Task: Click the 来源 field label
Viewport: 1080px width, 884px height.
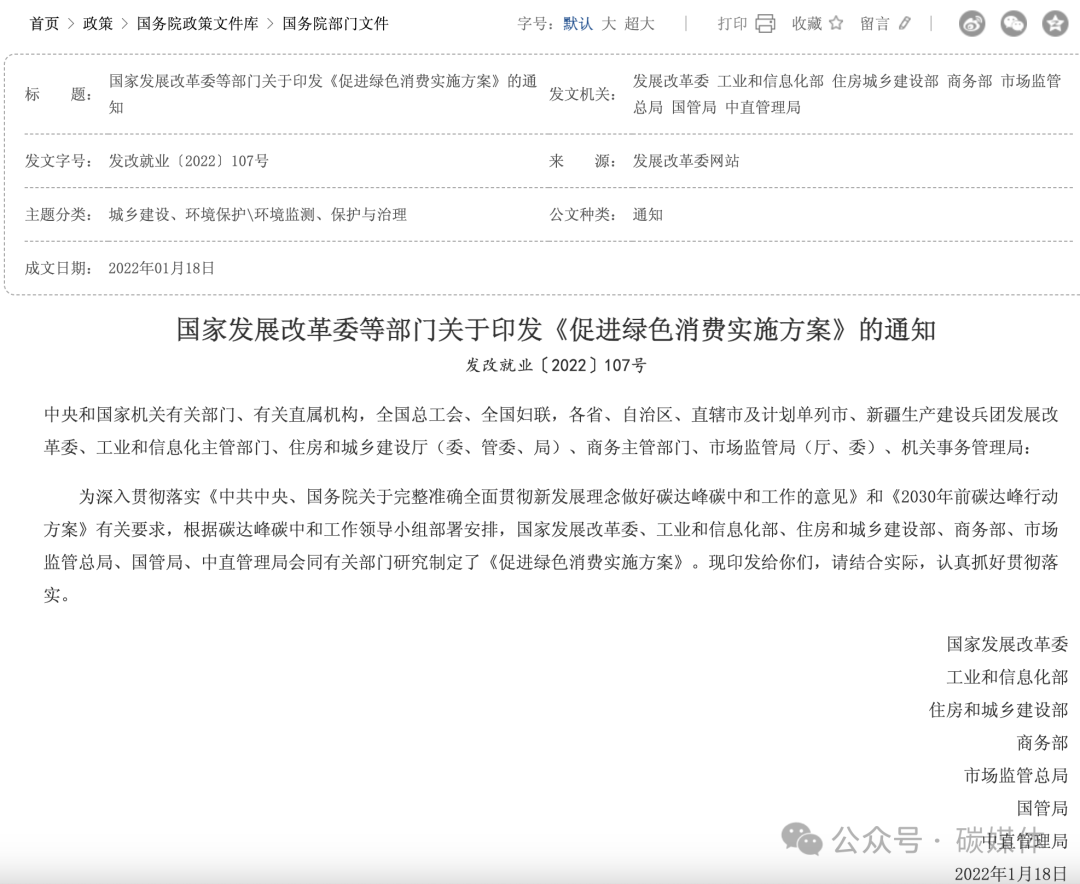Action: tap(583, 161)
